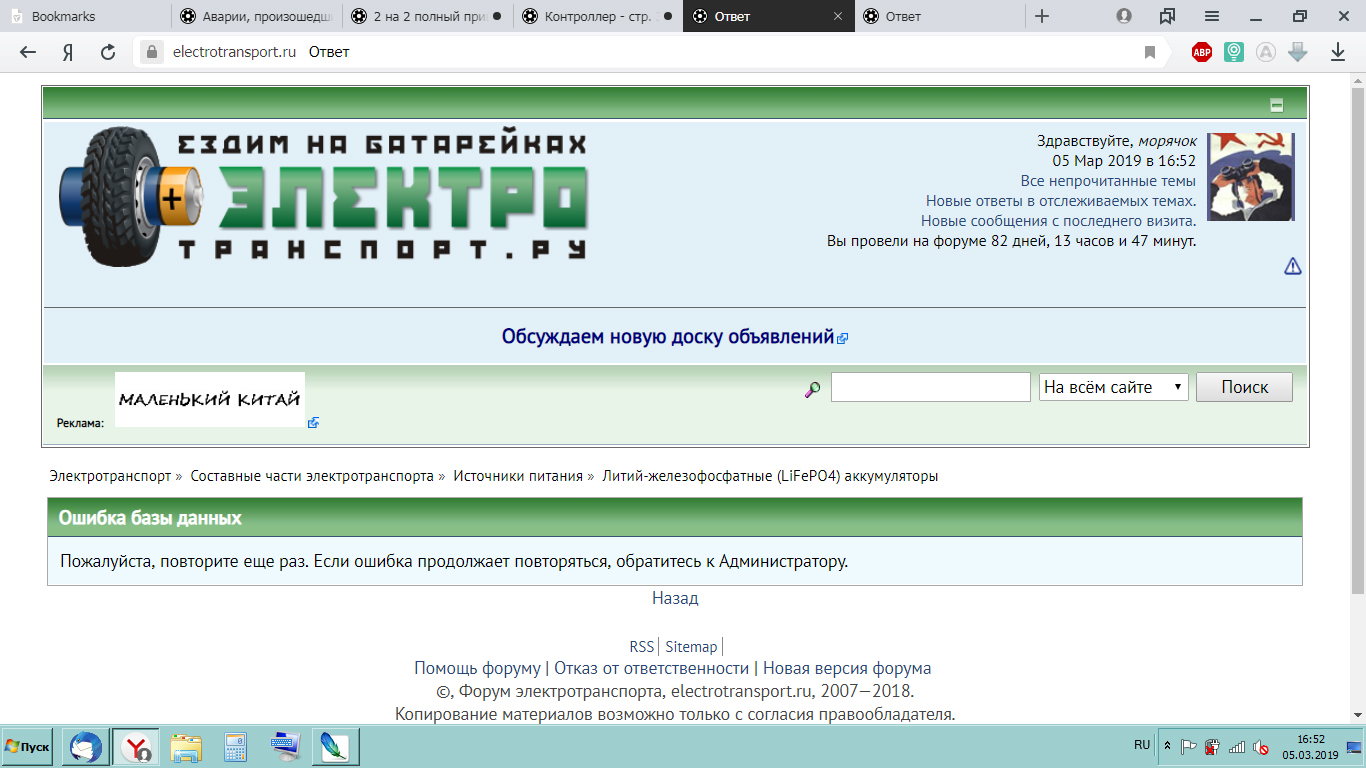Image resolution: width=1366 pixels, height=768 pixels.
Task: Toggle the RU keyboard language indicator
Action: [1141, 745]
